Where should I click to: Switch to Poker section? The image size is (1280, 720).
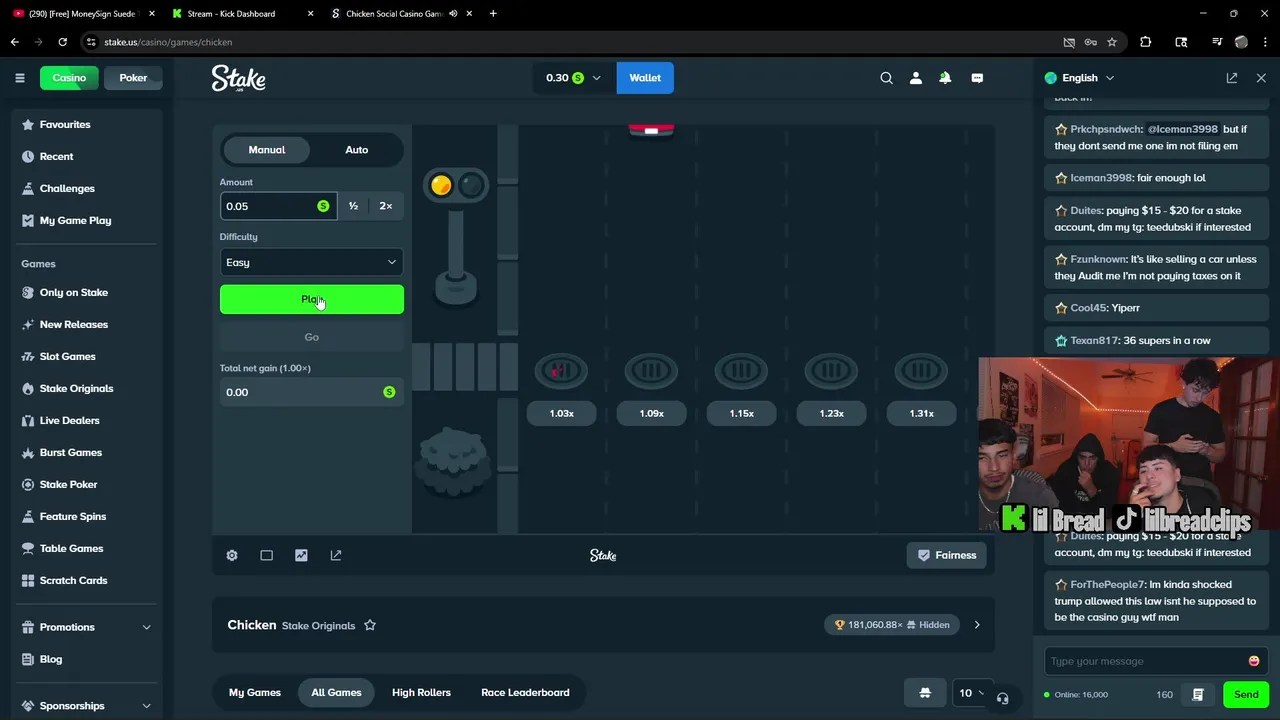coord(133,78)
